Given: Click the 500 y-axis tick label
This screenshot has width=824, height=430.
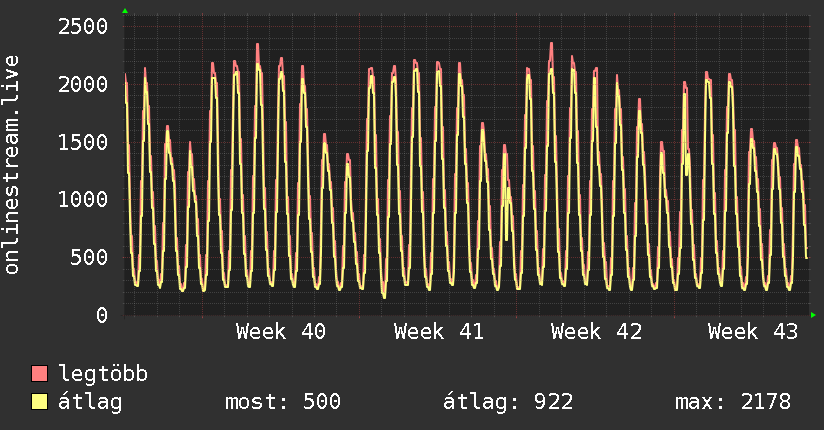Looking at the screenshot, I should point(88,258).
